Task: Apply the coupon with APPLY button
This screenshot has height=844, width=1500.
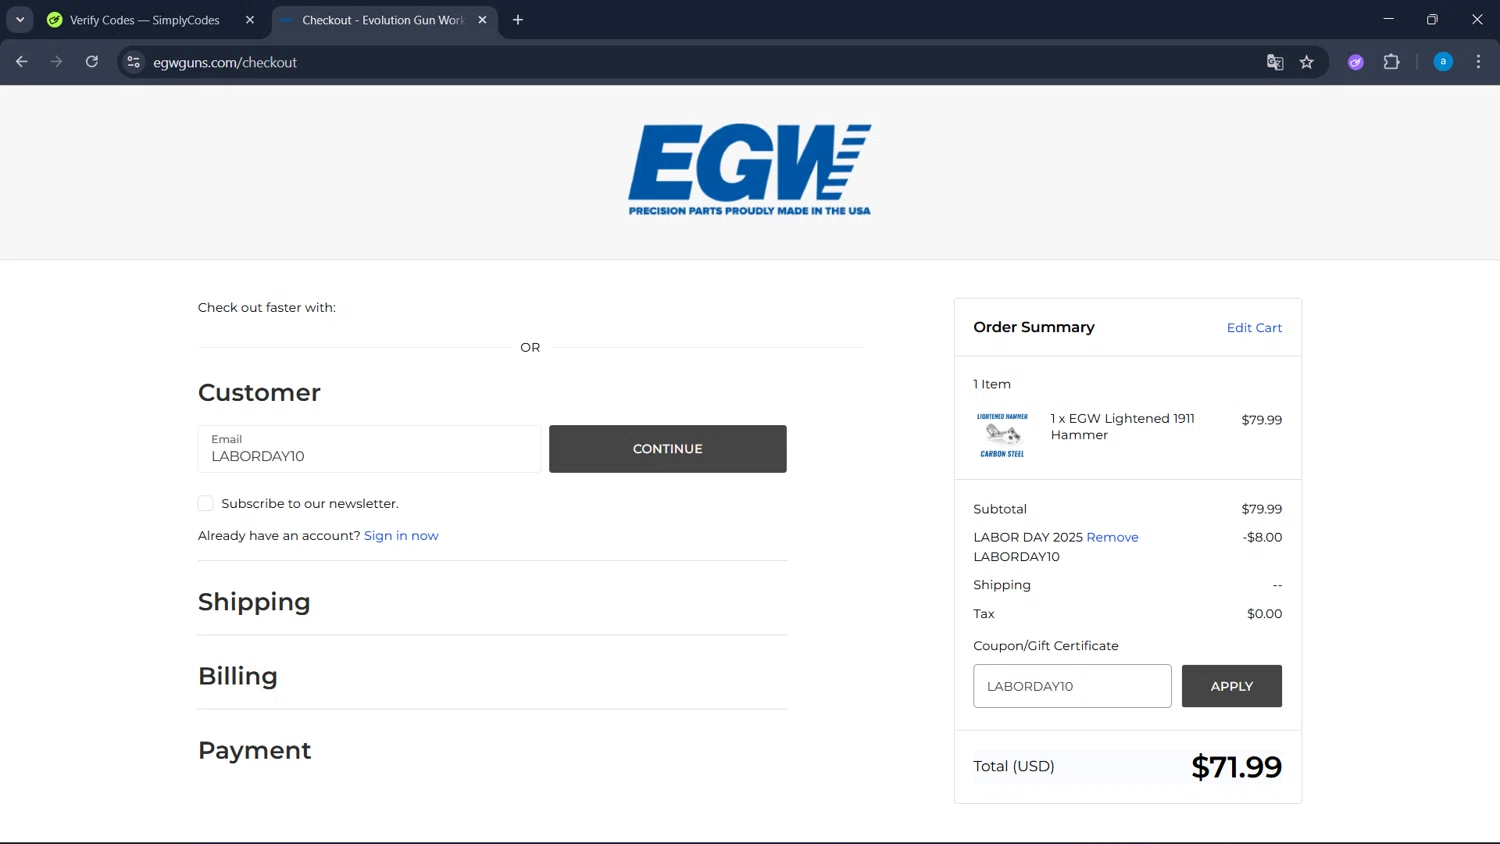Action: (1232, 686)
